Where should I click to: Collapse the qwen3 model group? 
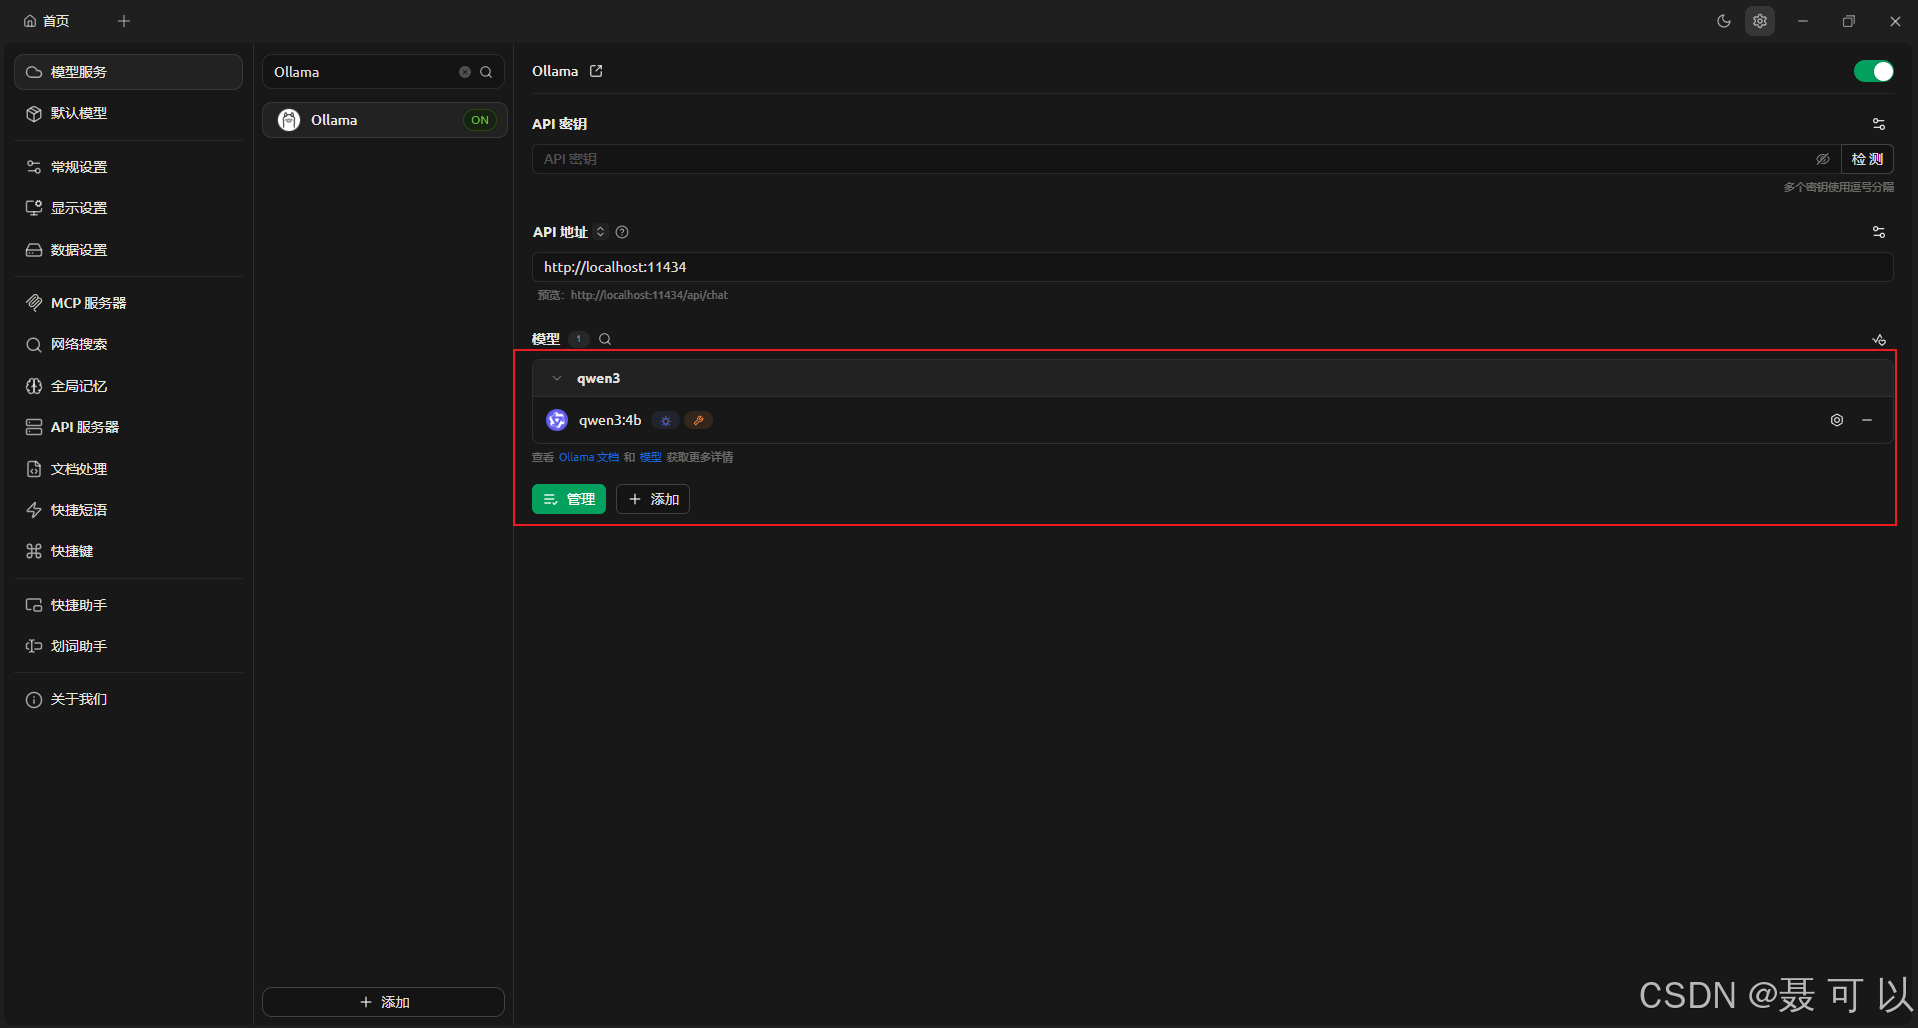click(557, 378)
